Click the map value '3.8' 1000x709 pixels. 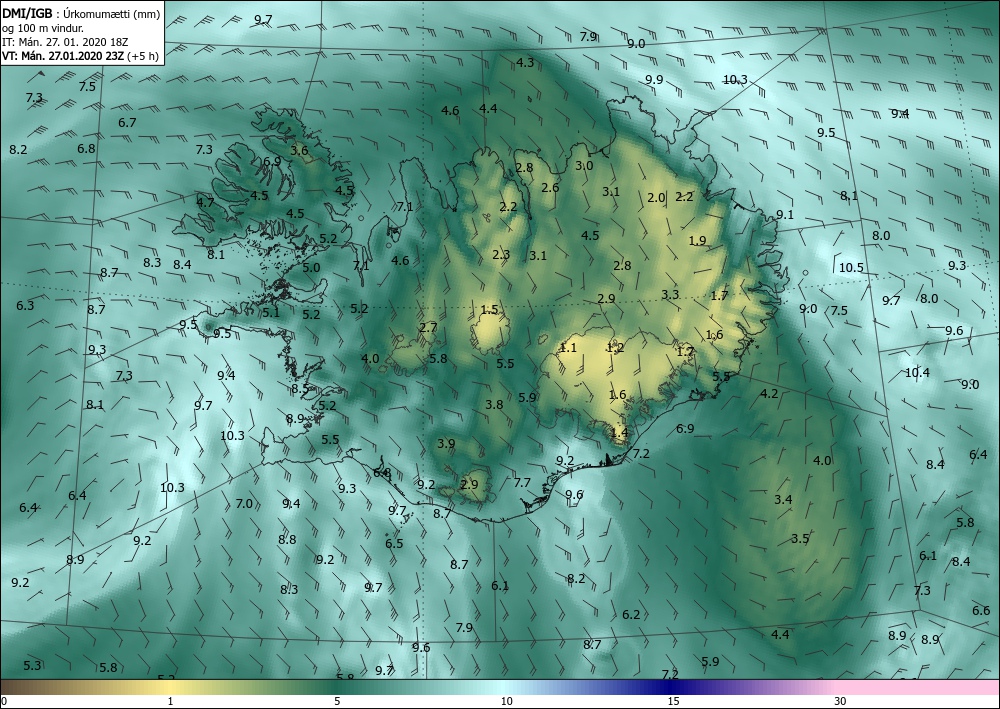coord(494,405)
